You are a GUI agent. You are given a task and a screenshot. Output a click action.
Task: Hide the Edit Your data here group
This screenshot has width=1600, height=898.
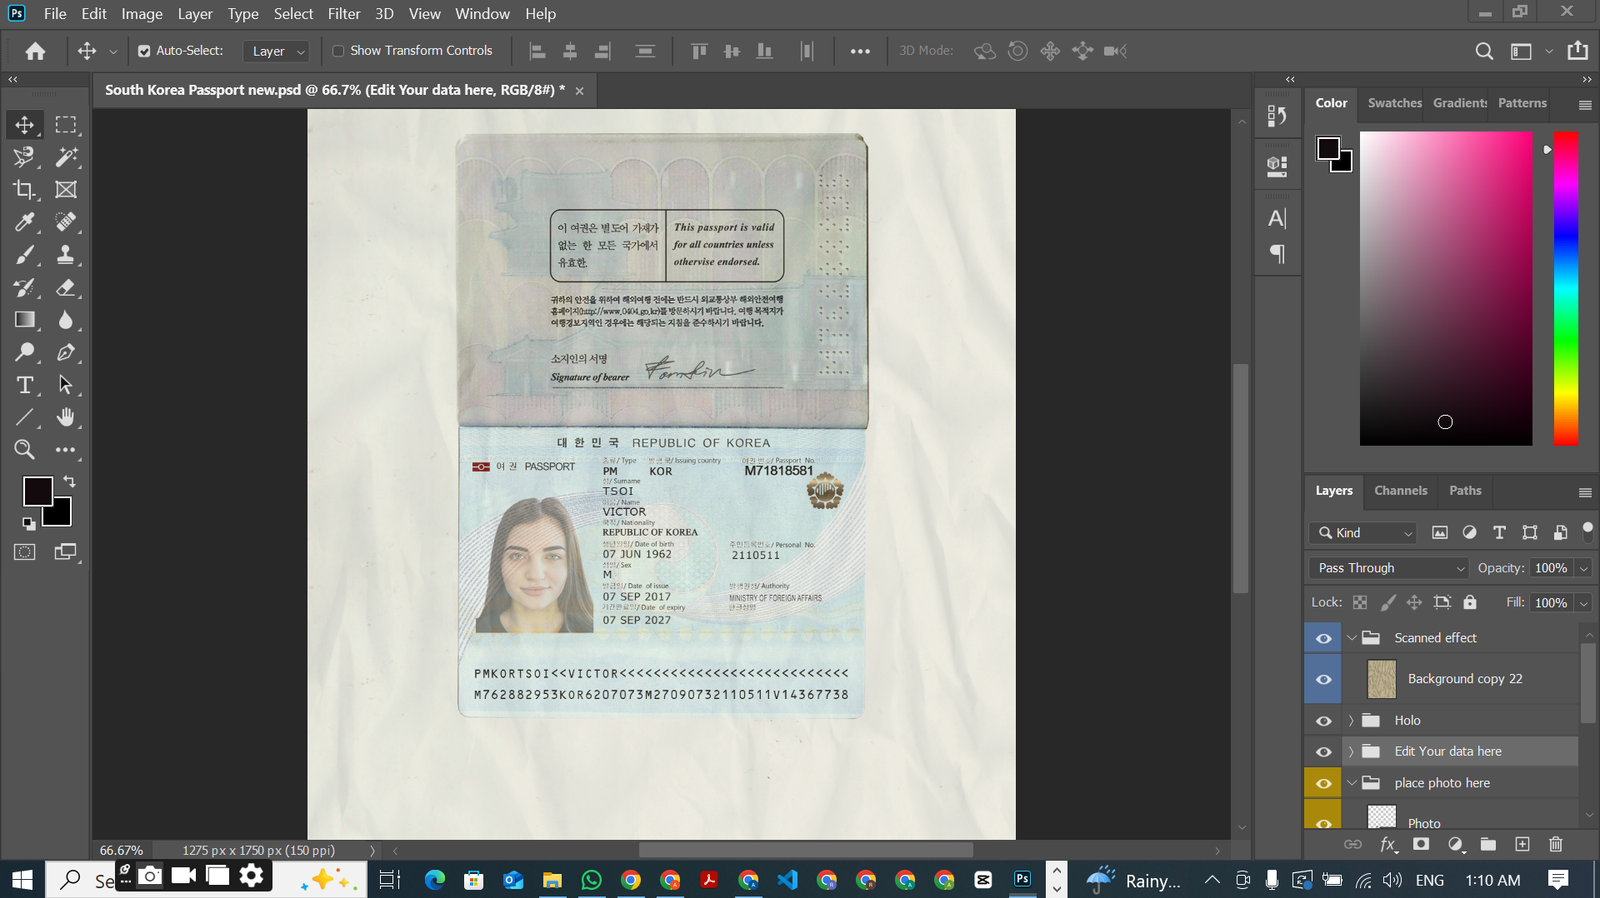pos(1323,752)
